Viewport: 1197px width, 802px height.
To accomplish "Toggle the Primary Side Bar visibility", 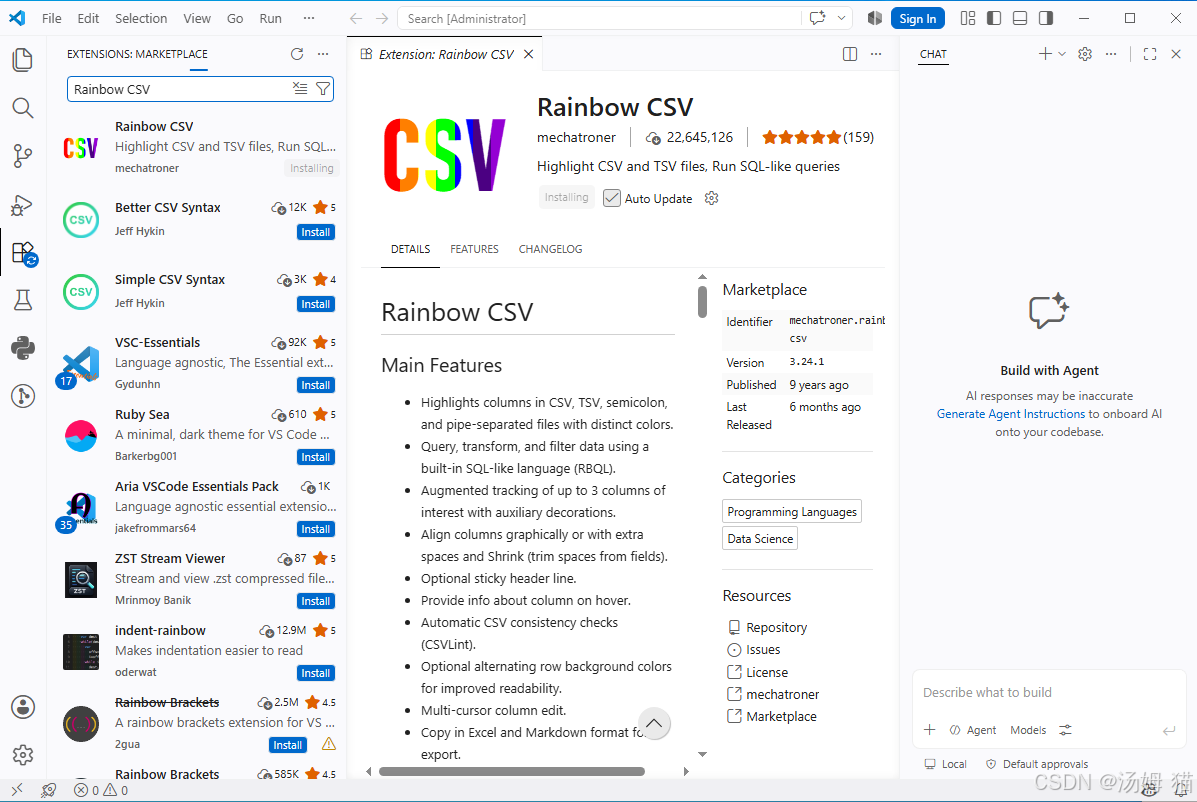I will coord(994,18).
